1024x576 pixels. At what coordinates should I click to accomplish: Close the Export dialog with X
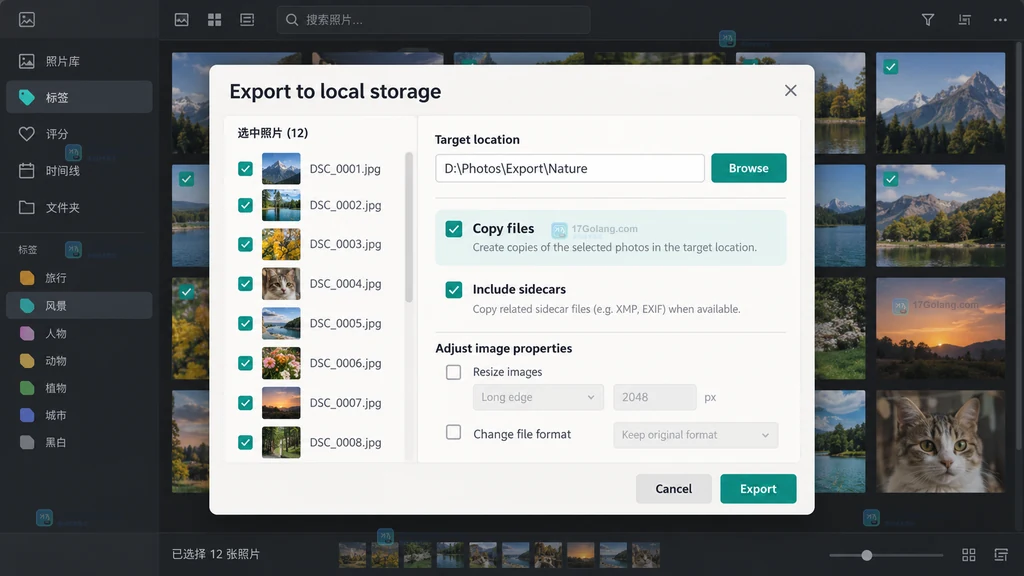tap(790, 91)
